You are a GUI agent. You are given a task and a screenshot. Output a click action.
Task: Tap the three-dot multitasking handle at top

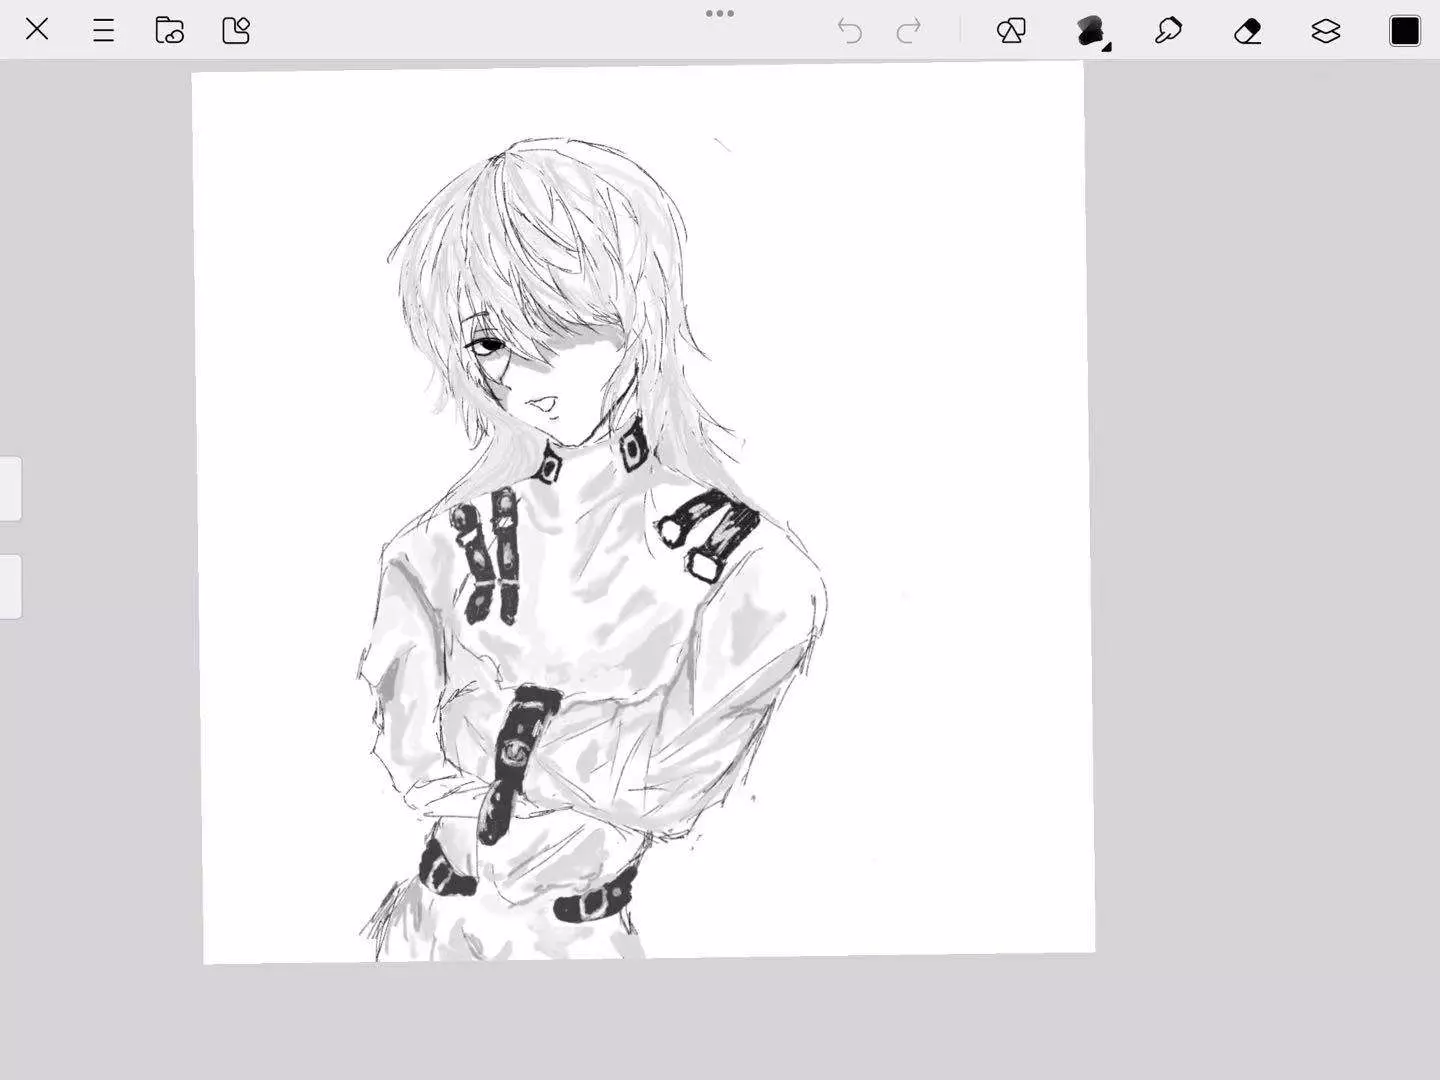(x=720, y=14)
